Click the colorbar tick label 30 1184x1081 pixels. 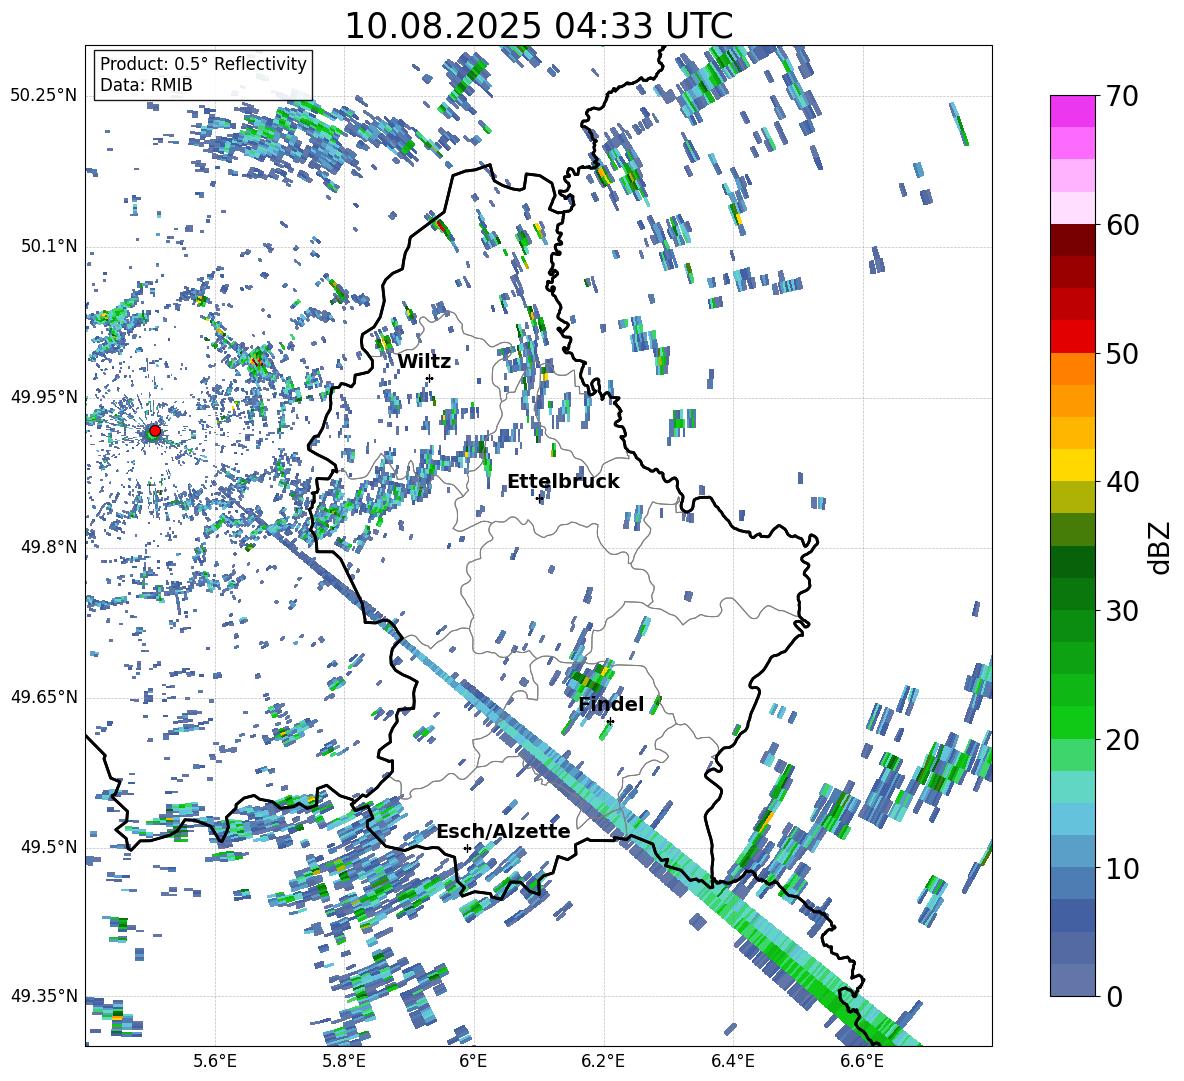[1122, 610]
